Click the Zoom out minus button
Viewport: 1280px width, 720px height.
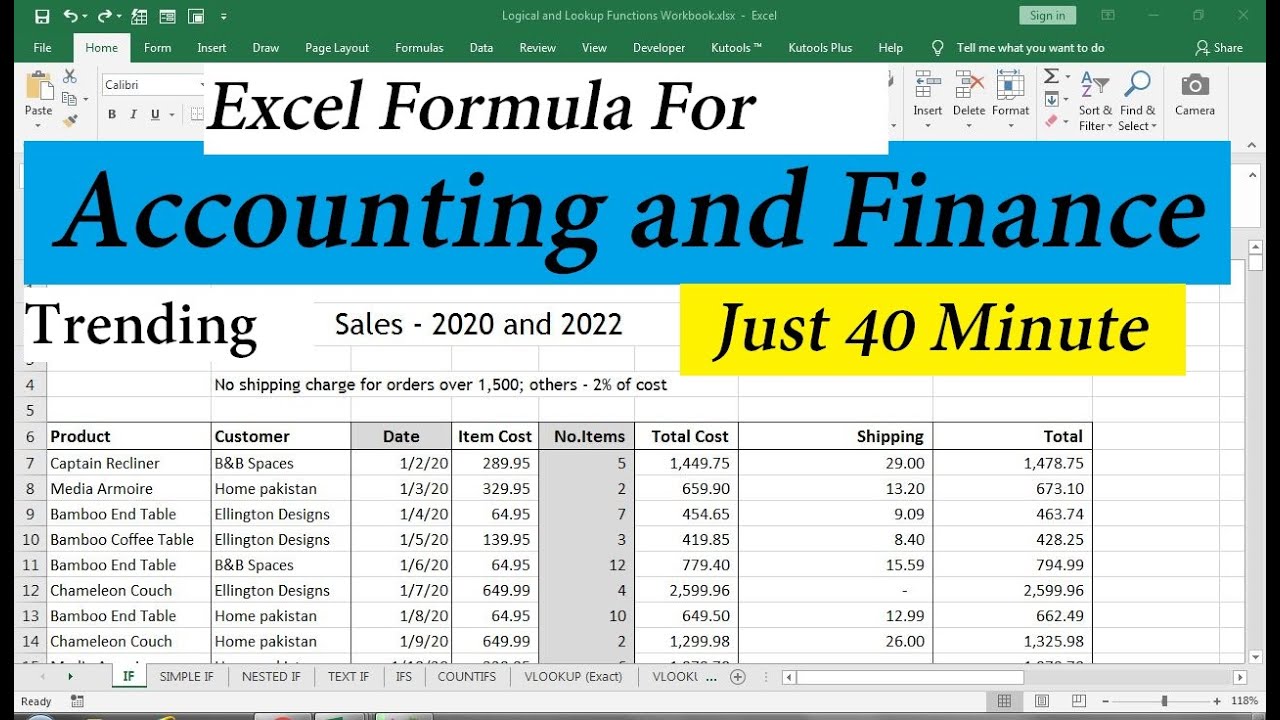(1106, 702)
